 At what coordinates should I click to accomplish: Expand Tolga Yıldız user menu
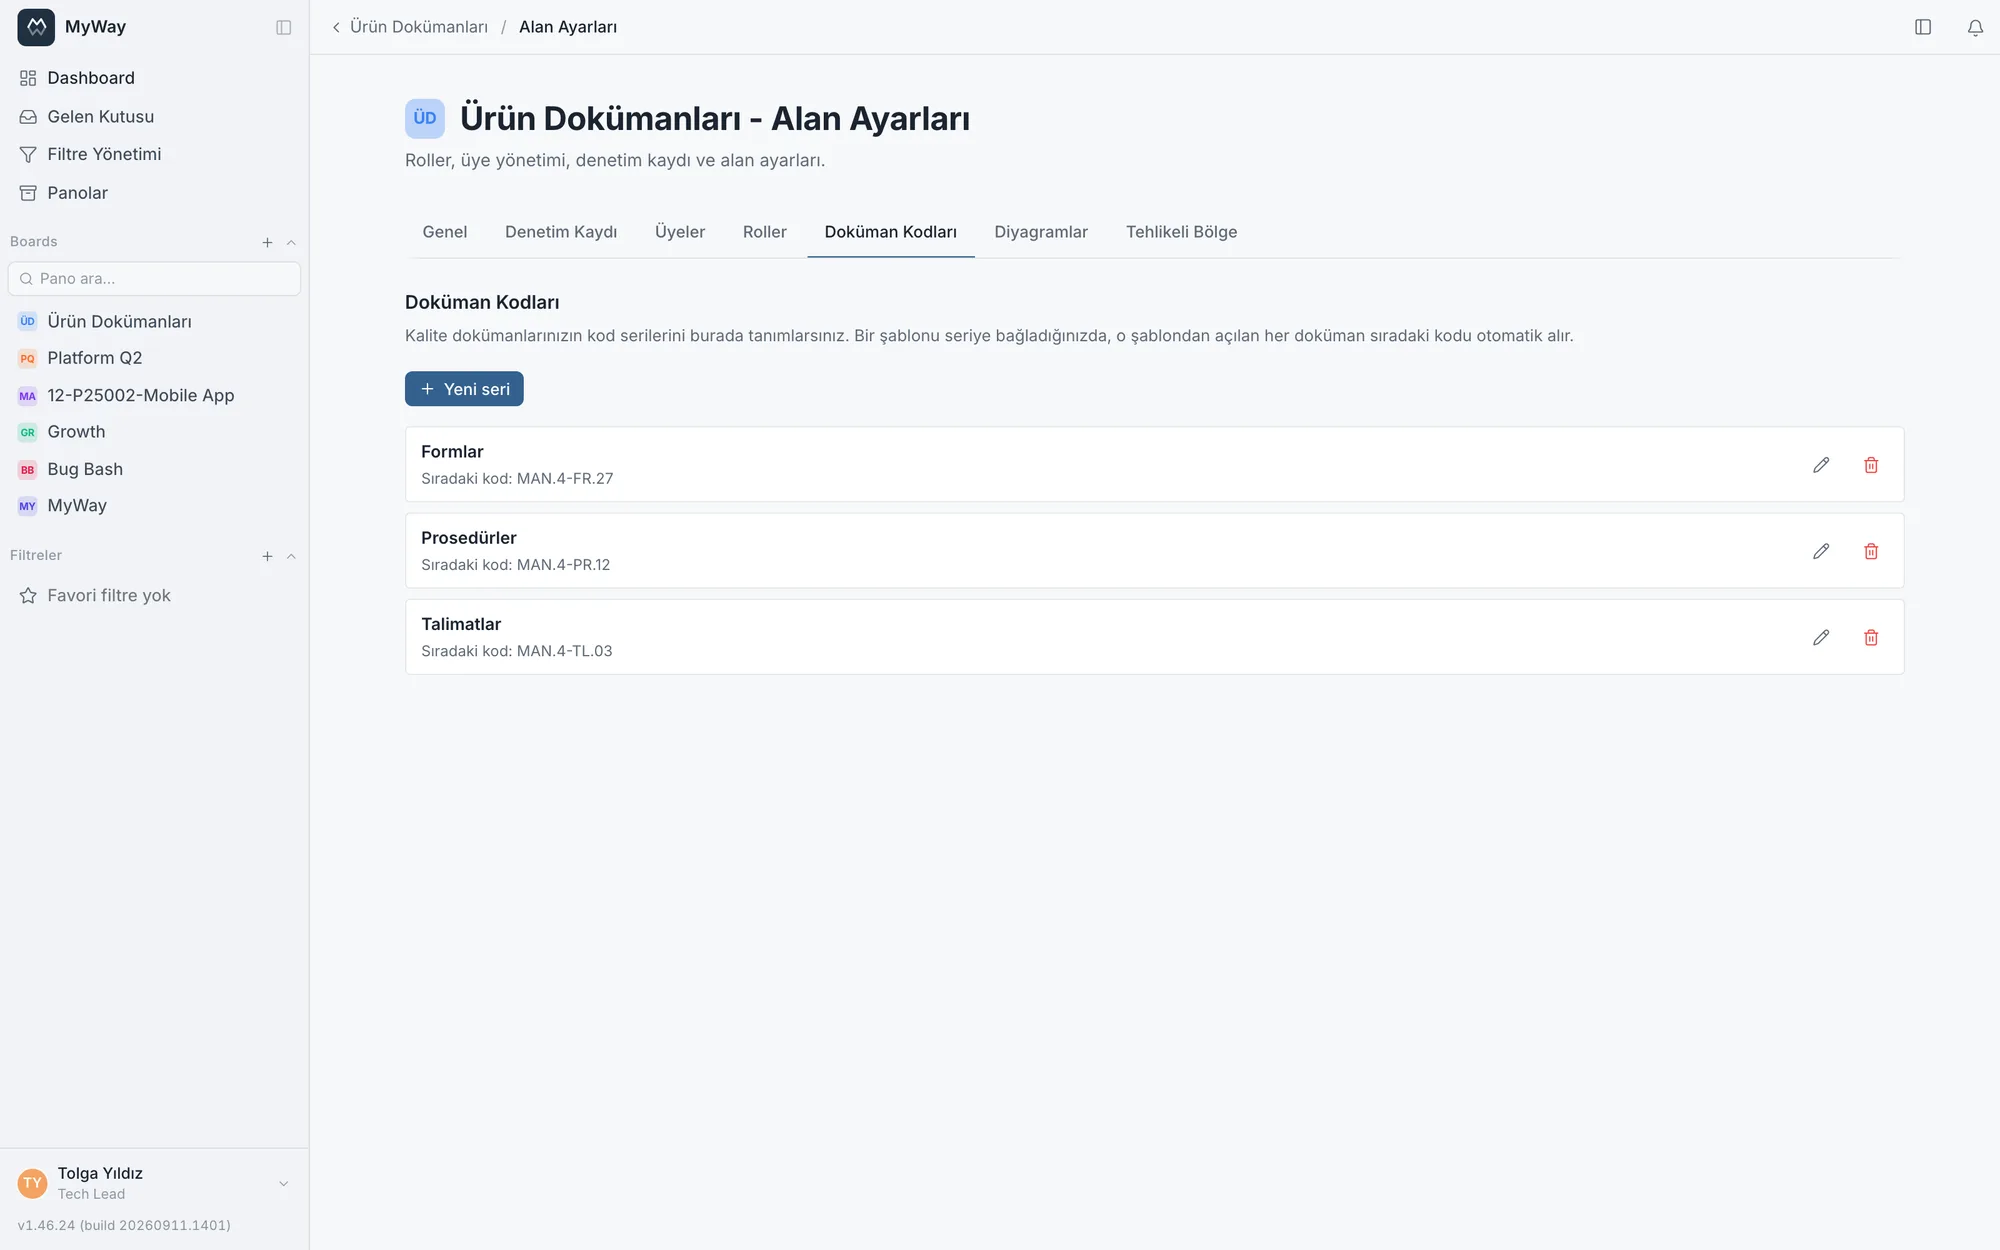[283, 1184]
